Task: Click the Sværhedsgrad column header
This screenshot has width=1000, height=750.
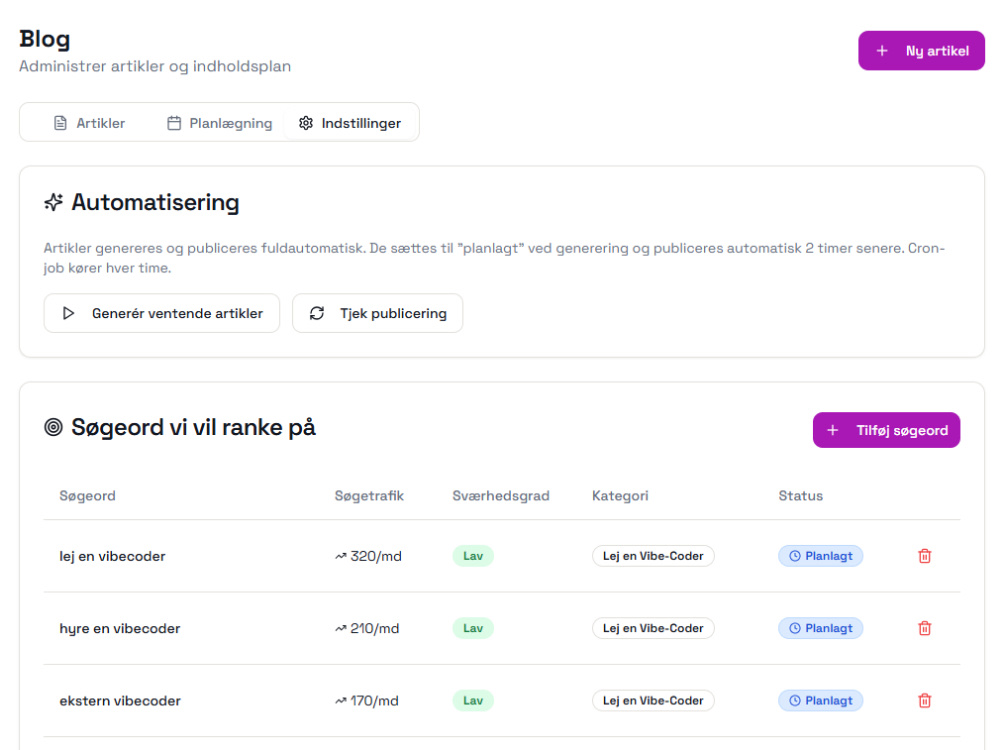Action: coord(501,496)
